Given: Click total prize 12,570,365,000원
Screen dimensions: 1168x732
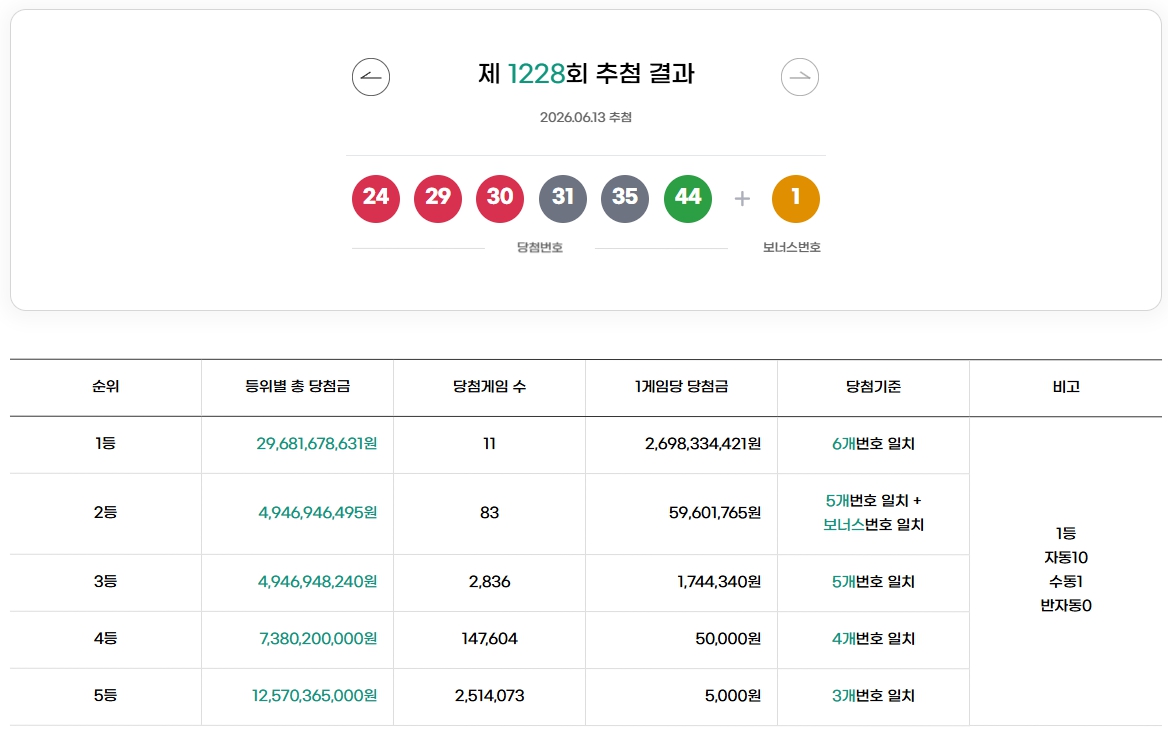Looking at the screenshot, I should [314, 696].
